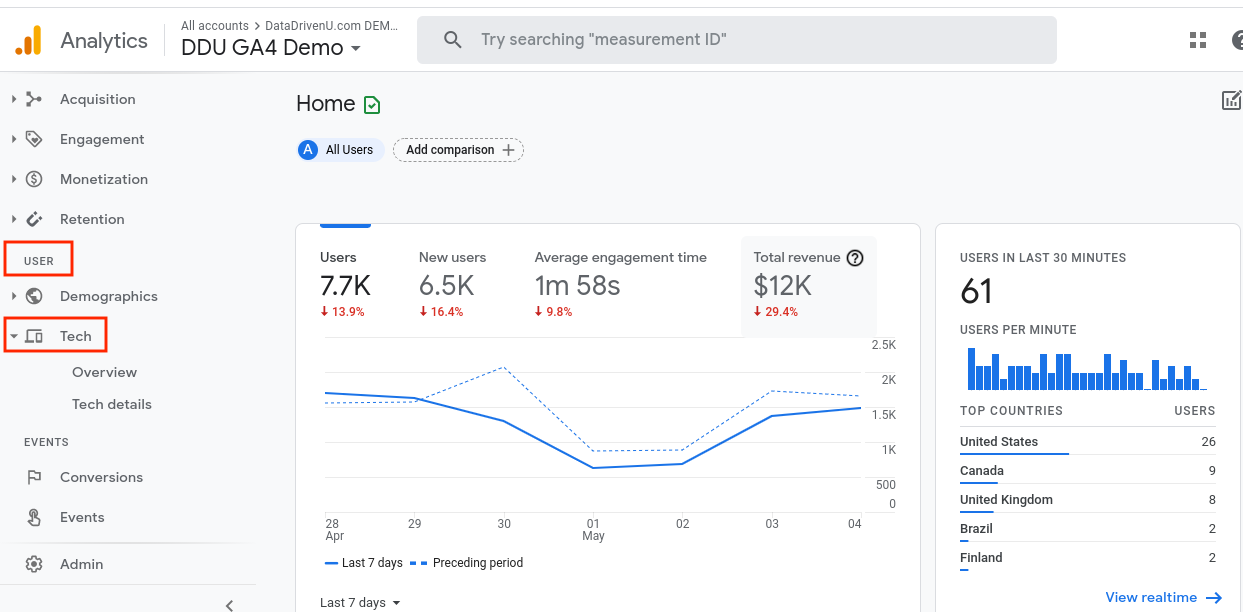Select Tech in the sidebar
The height and width of the screenshot is (612, 1243).
tap(76, 336)
